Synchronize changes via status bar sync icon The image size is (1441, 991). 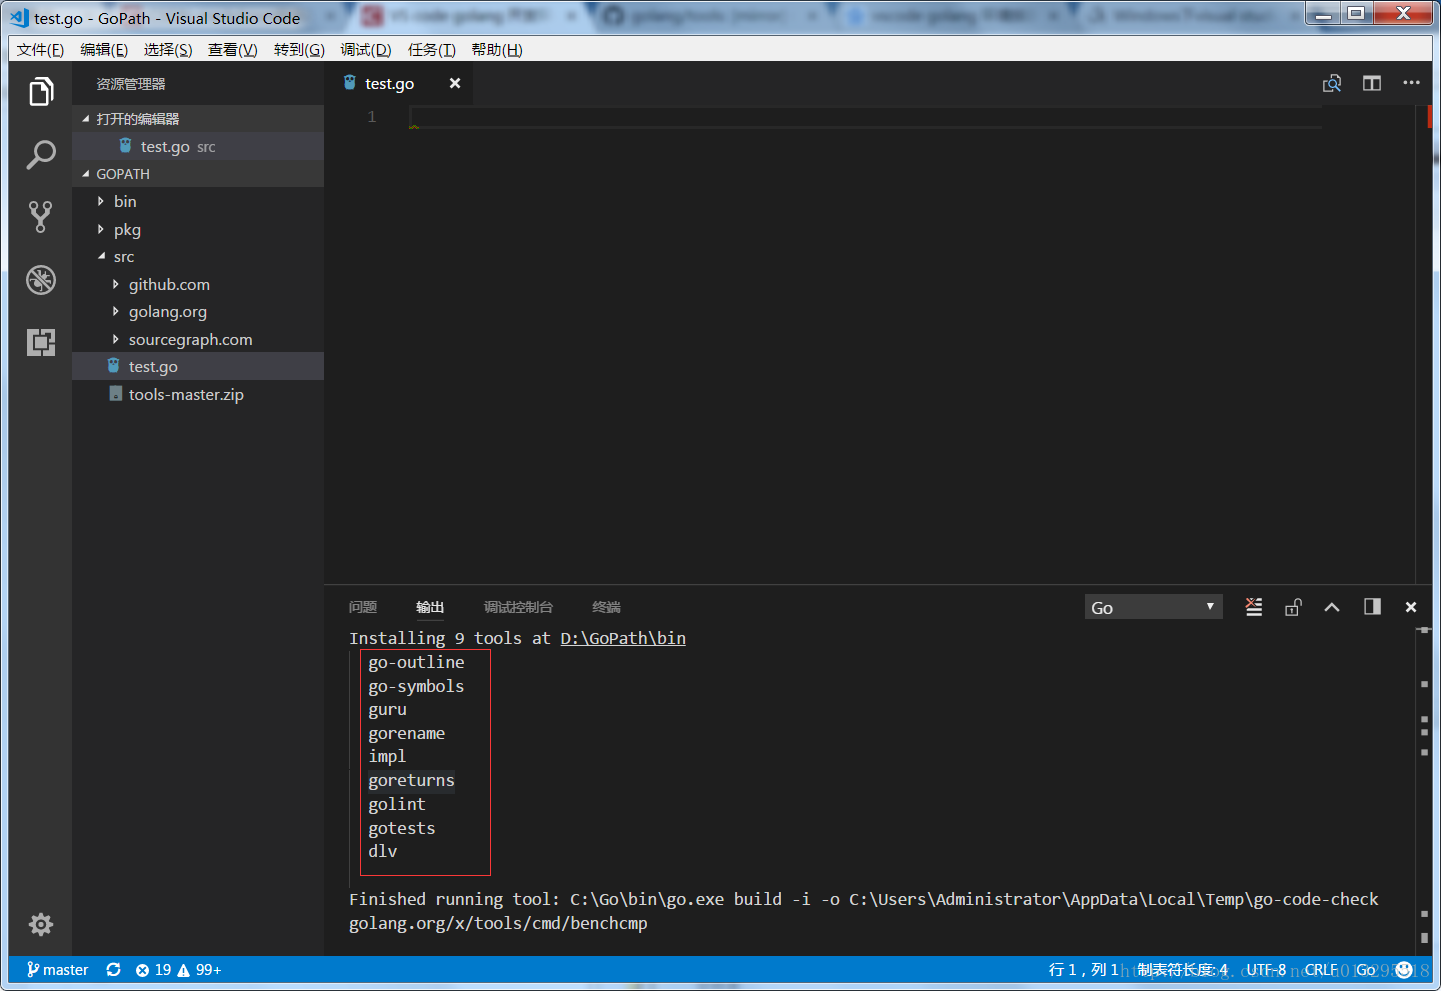click(x=114, y=970)
